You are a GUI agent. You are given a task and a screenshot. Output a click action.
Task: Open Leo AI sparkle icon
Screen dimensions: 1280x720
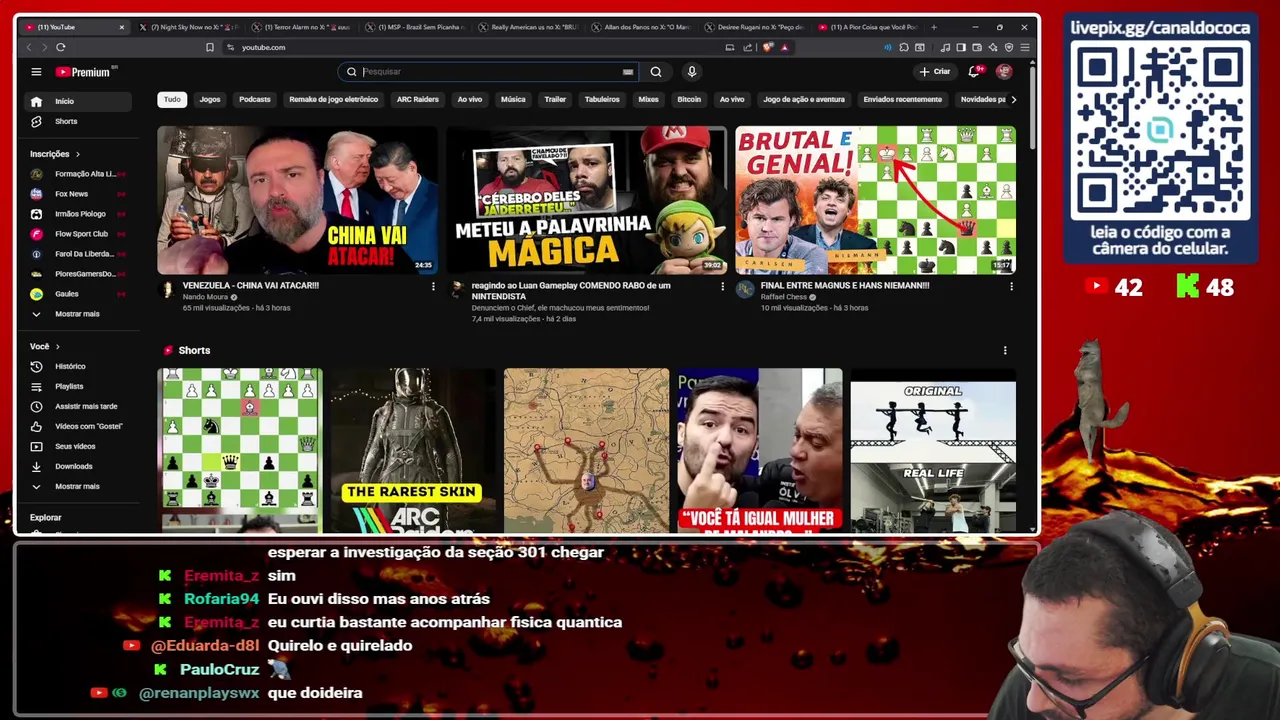click(992, 47)
